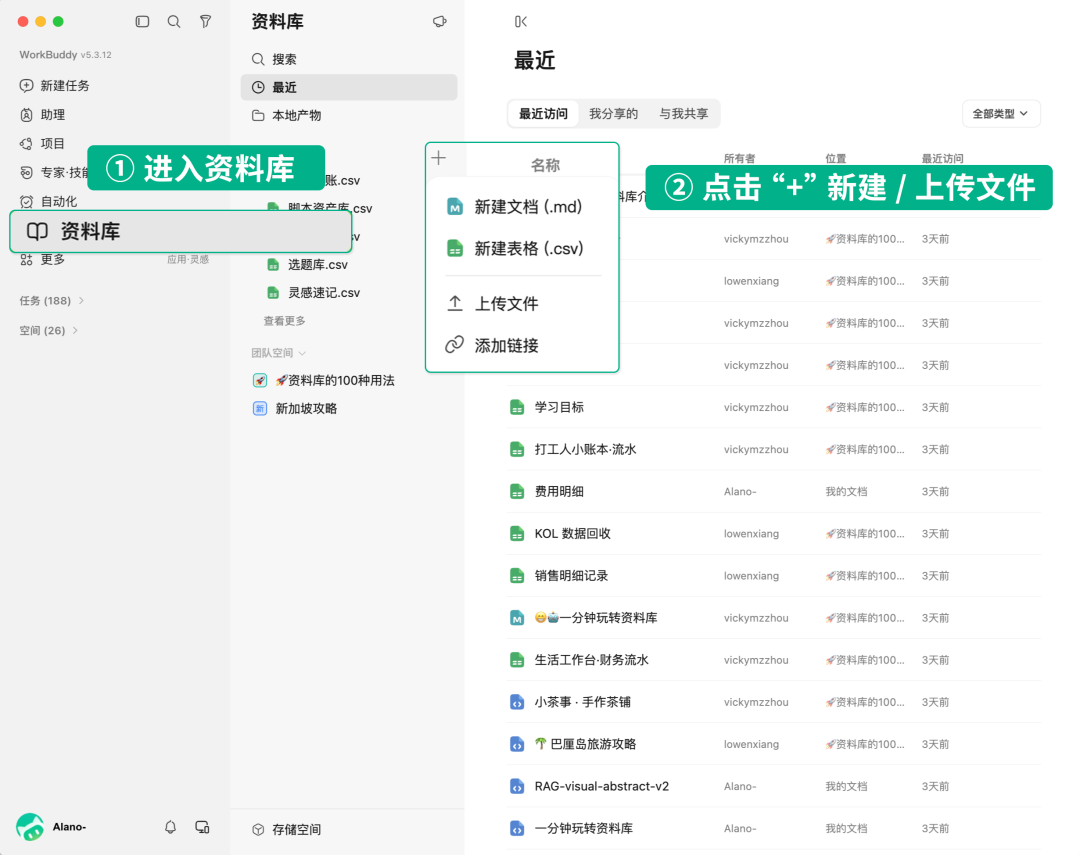Click the device screen icon beside bell
1080x855 pixels.
coord(202,827)
